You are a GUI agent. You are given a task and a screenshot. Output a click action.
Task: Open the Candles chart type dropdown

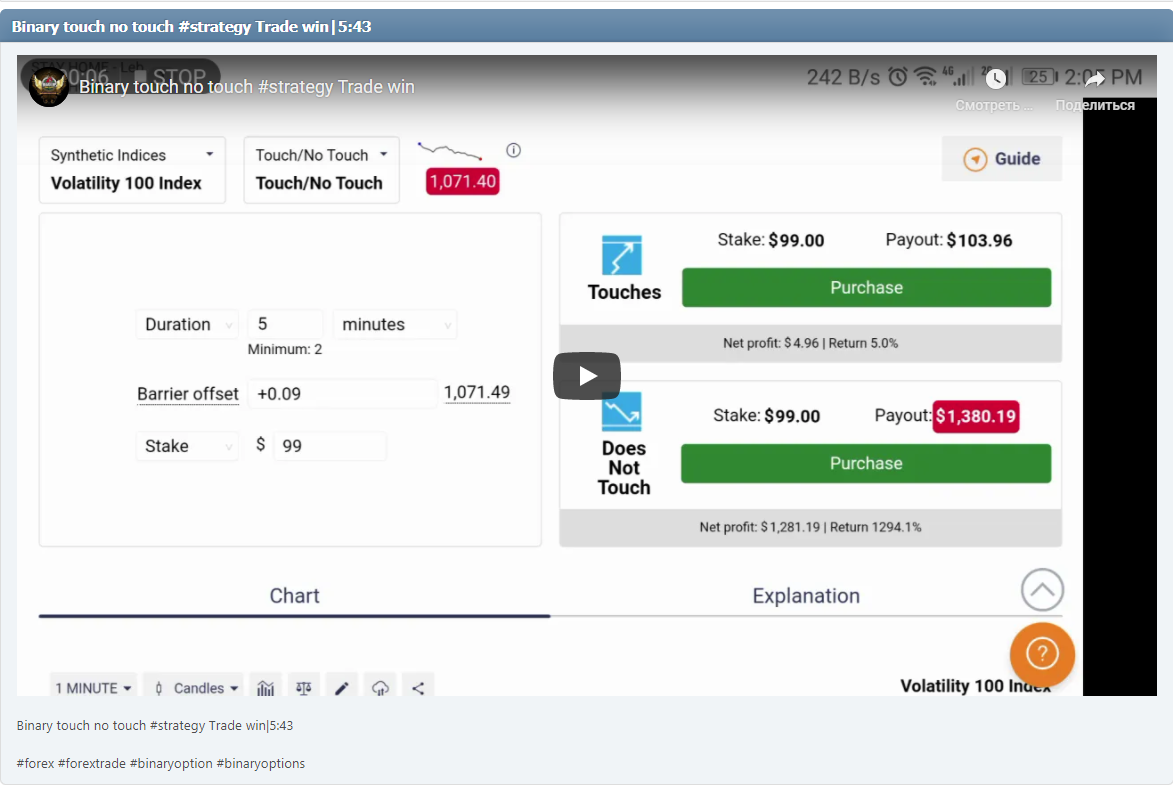[196, 688]
